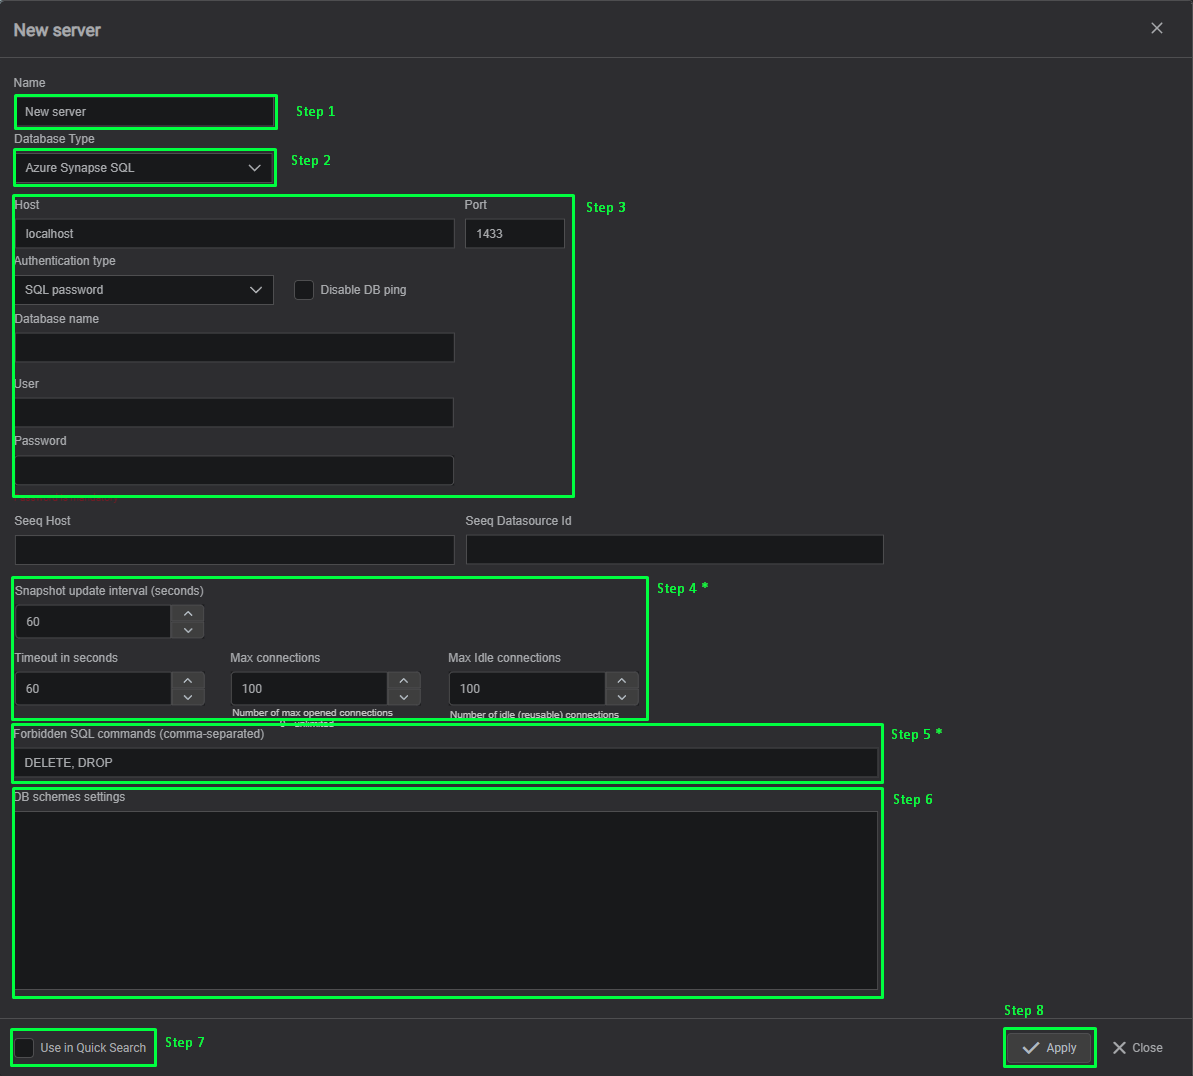Click the DB schemes settings textarea
The width and height of the screenshot is (1193, 1076).
[447, 900]
